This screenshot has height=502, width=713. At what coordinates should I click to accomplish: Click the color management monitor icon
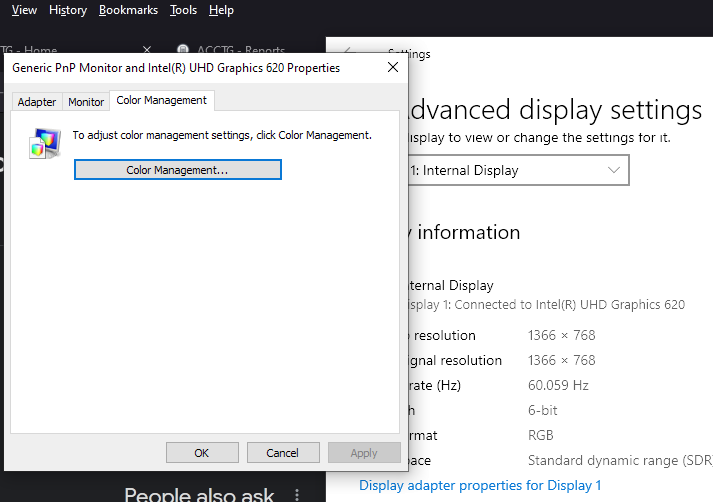click(x=44, y=143)
